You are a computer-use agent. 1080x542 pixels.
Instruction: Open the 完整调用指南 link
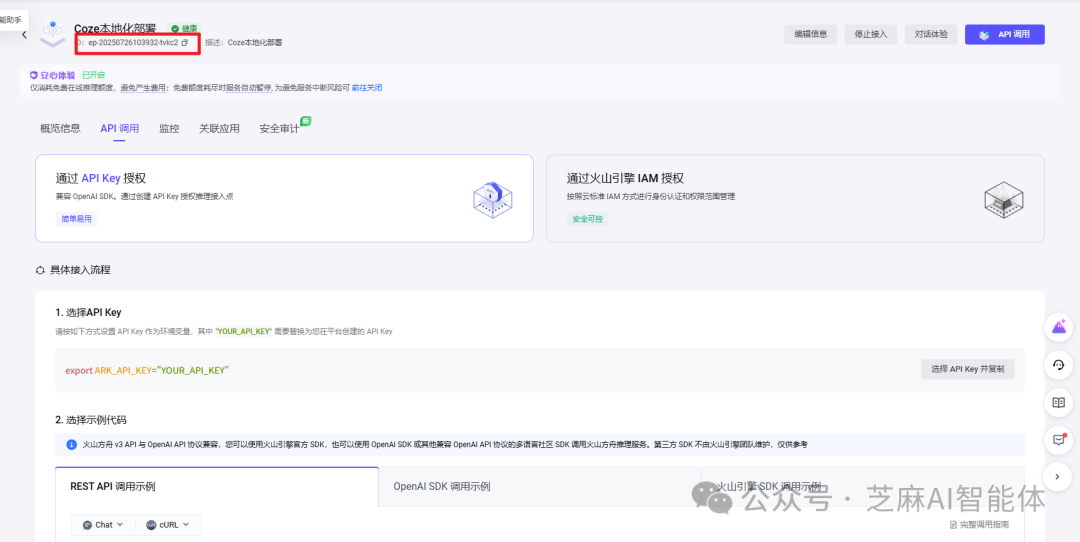click(x=979, y=525)
